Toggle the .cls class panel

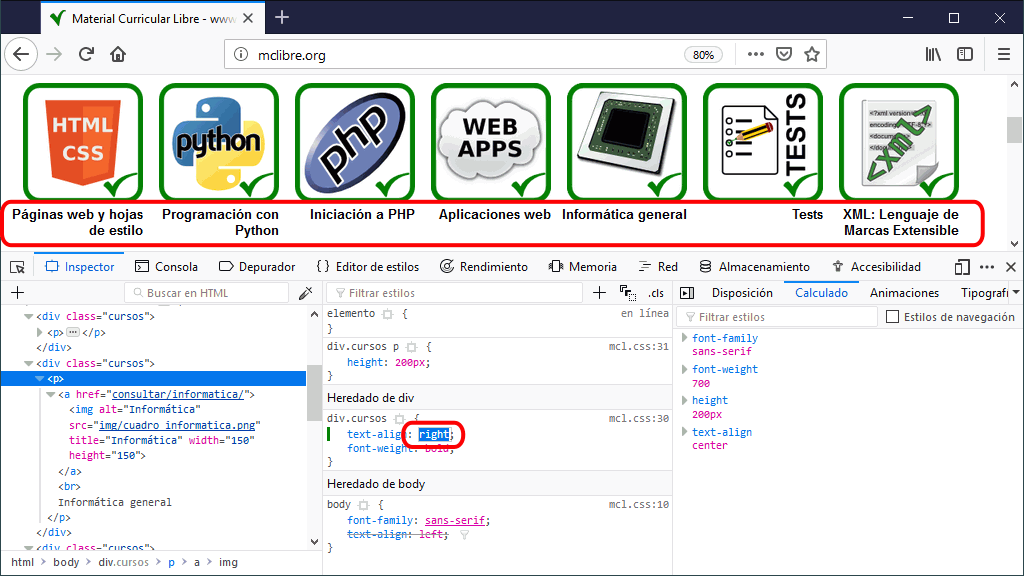click(x=656, y=293)
